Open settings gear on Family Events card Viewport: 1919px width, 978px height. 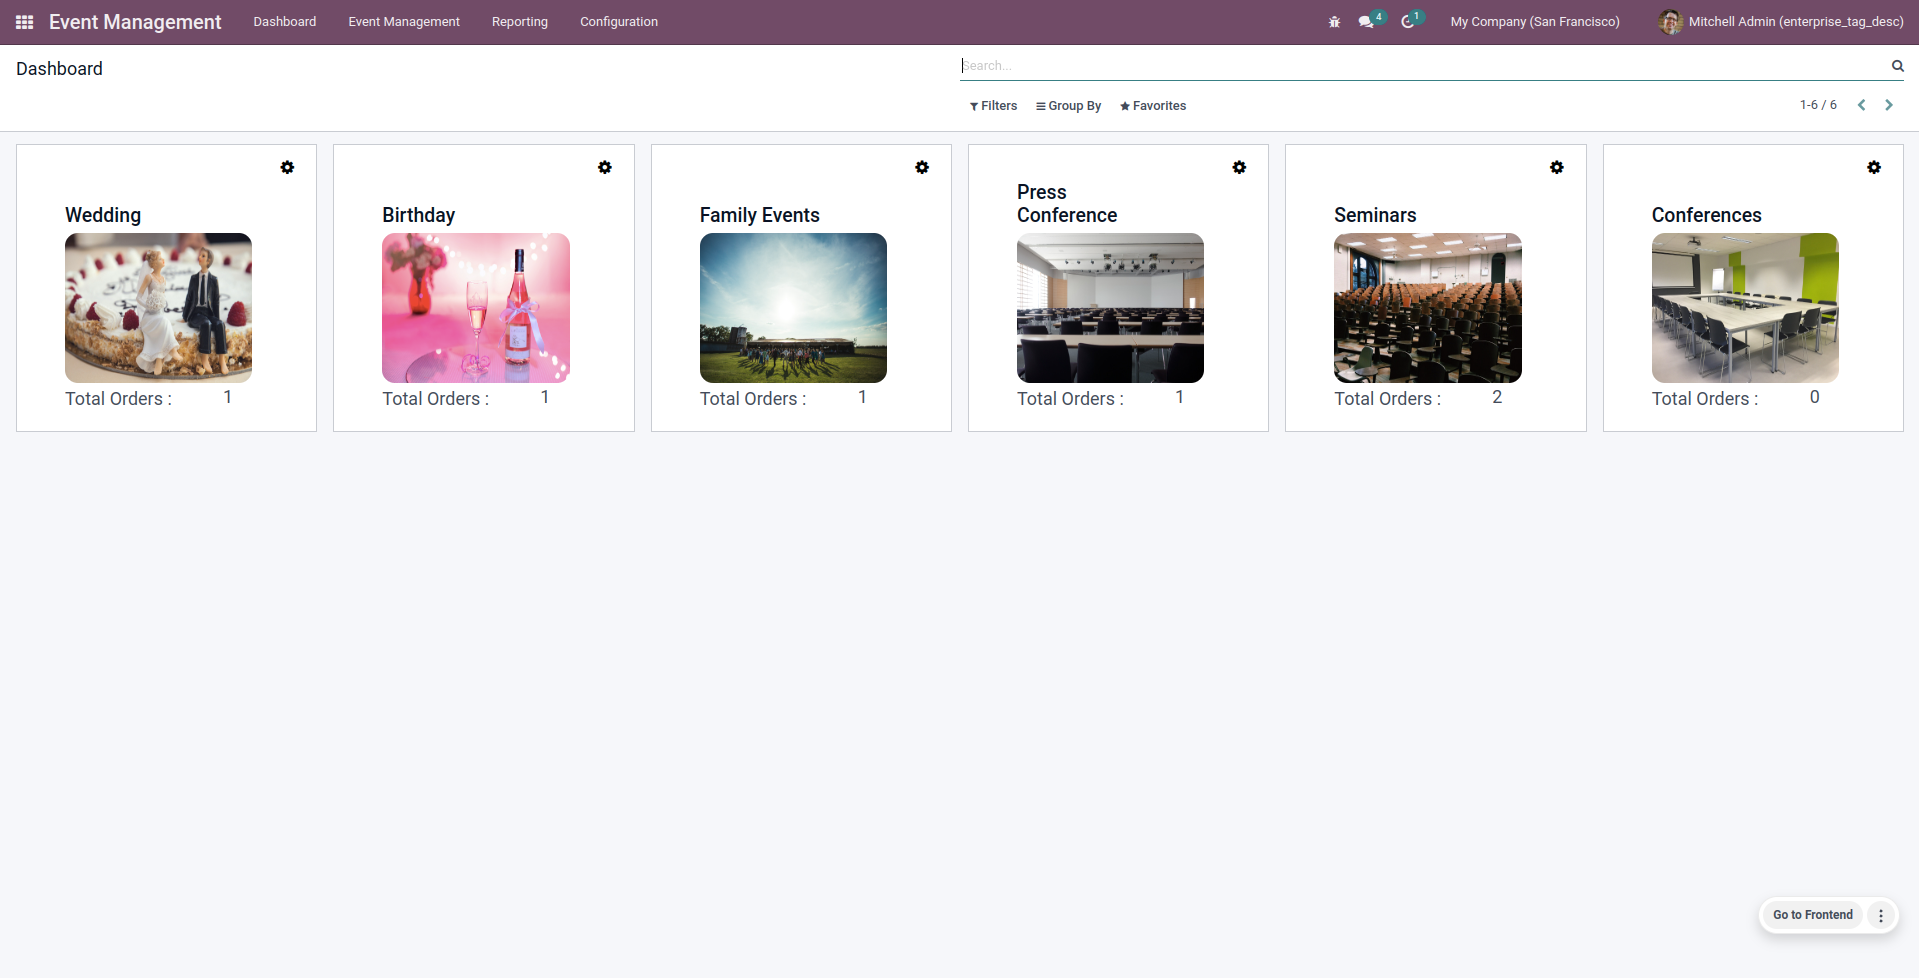point(922,167)
